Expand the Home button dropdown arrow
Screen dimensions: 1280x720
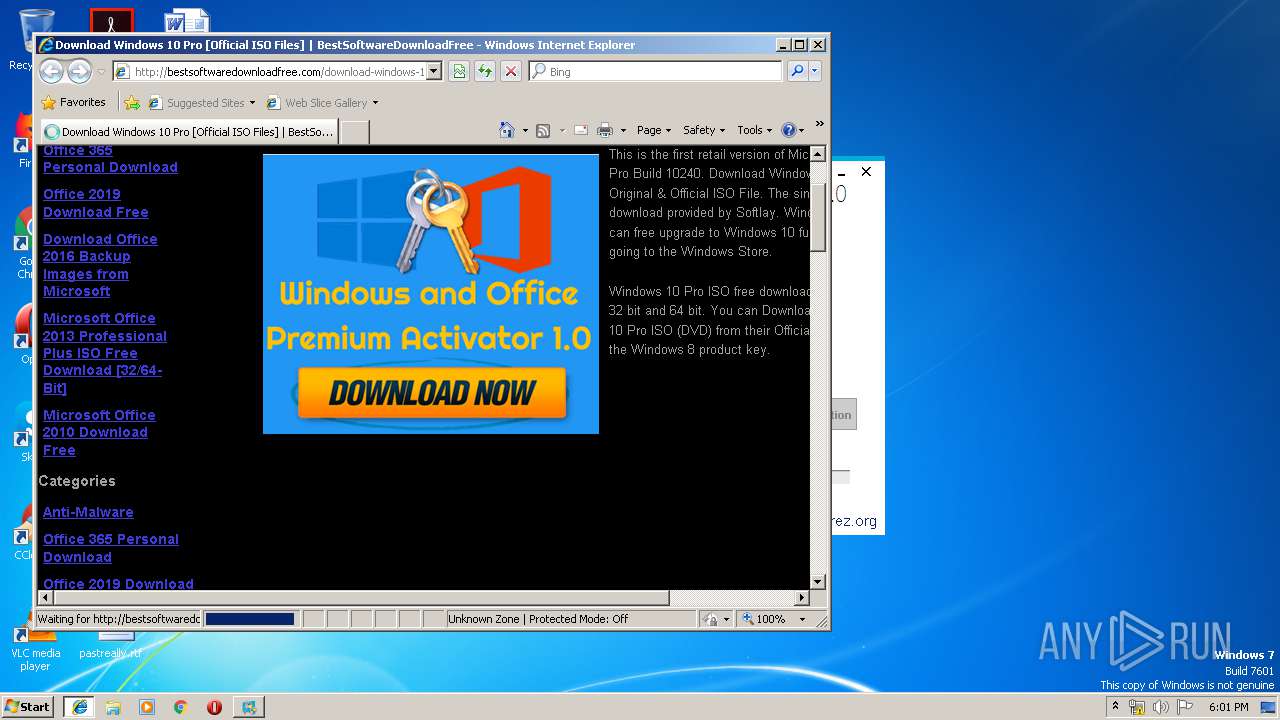tap(525, 130)
